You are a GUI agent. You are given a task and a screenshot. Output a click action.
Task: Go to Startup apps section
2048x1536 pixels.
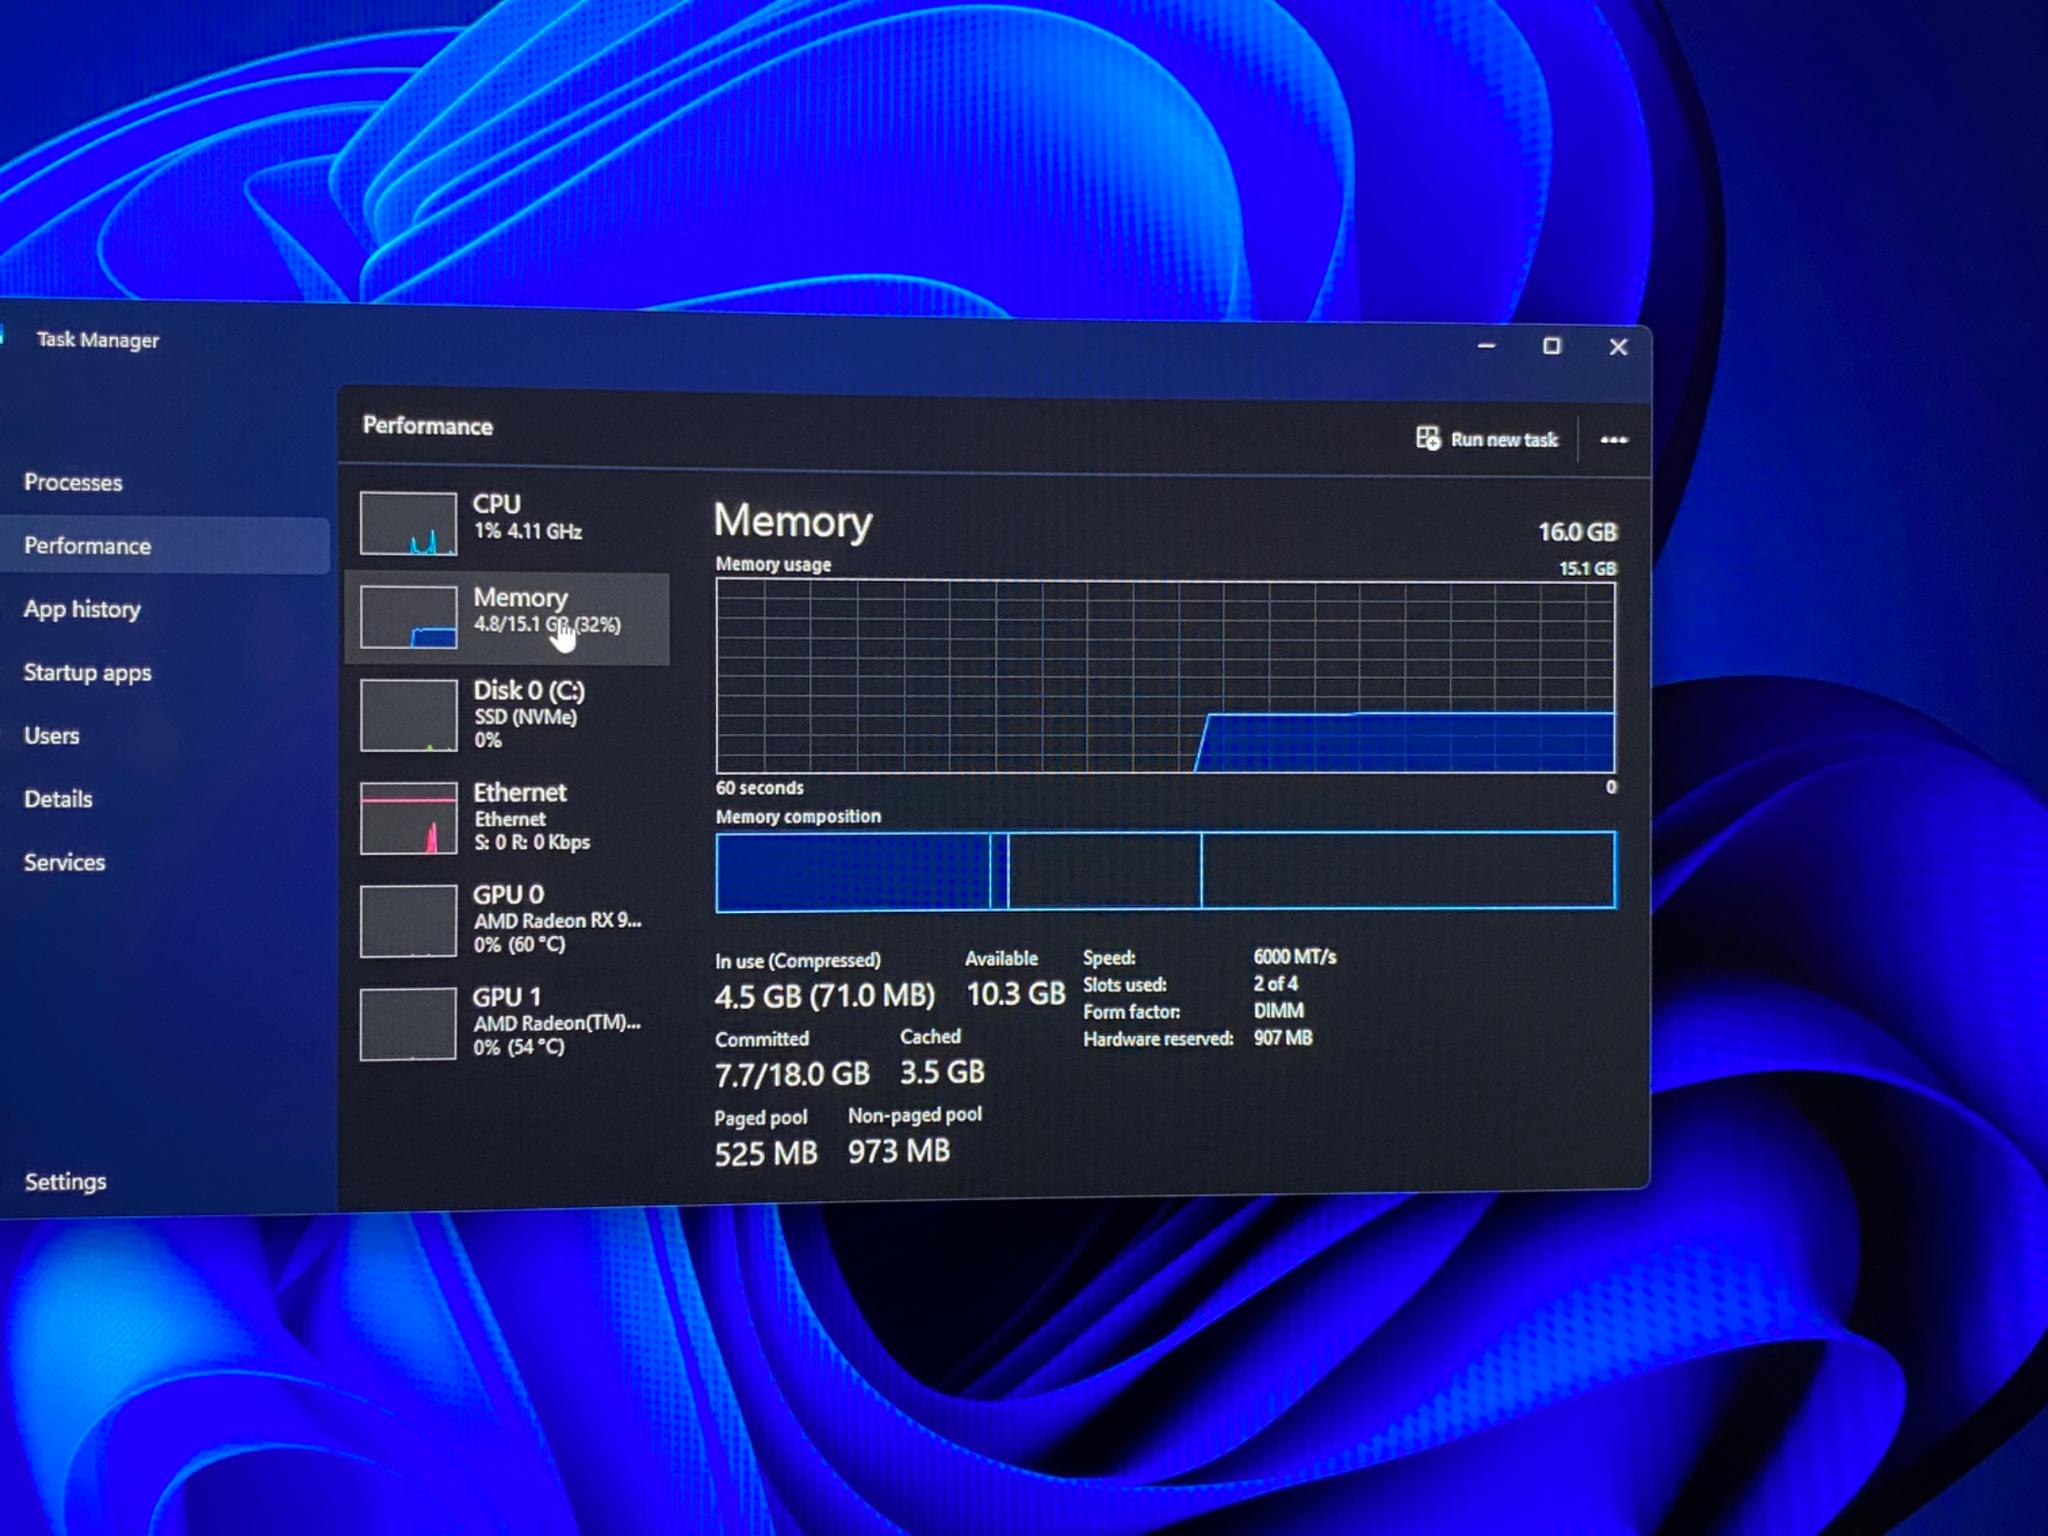click(x=87, y=672)
